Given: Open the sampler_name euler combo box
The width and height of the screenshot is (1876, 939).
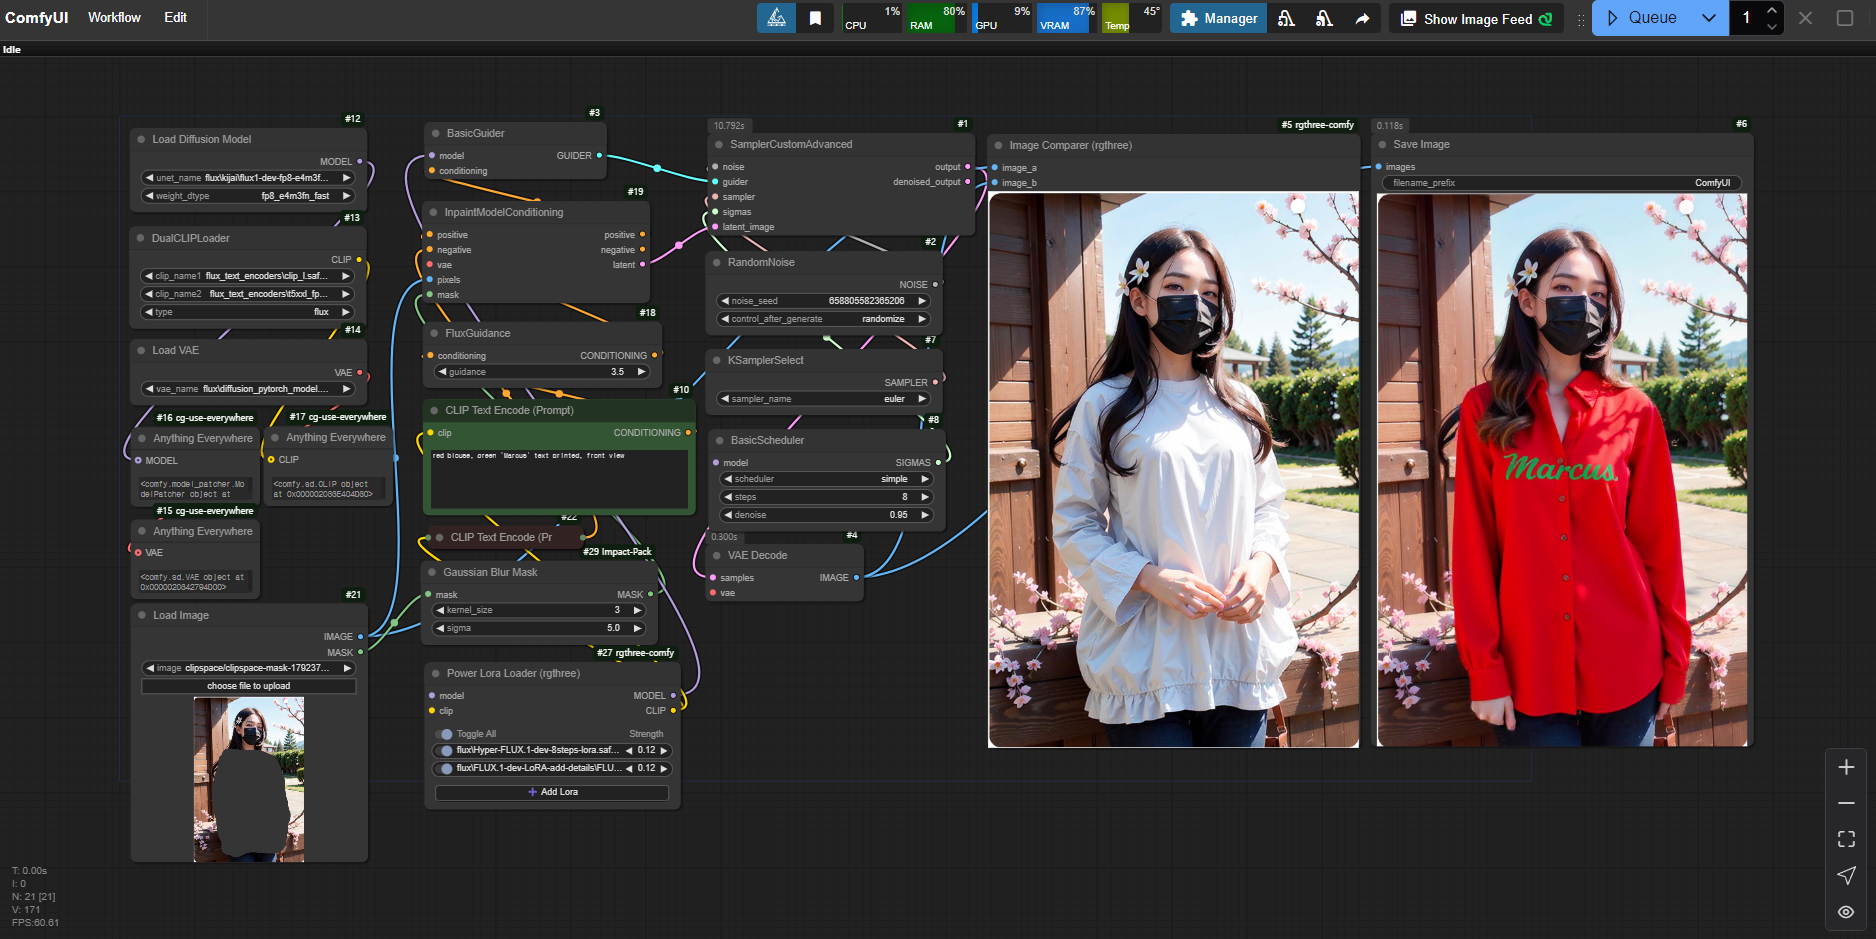Looking at the screenshot, I should pos(823,399).
